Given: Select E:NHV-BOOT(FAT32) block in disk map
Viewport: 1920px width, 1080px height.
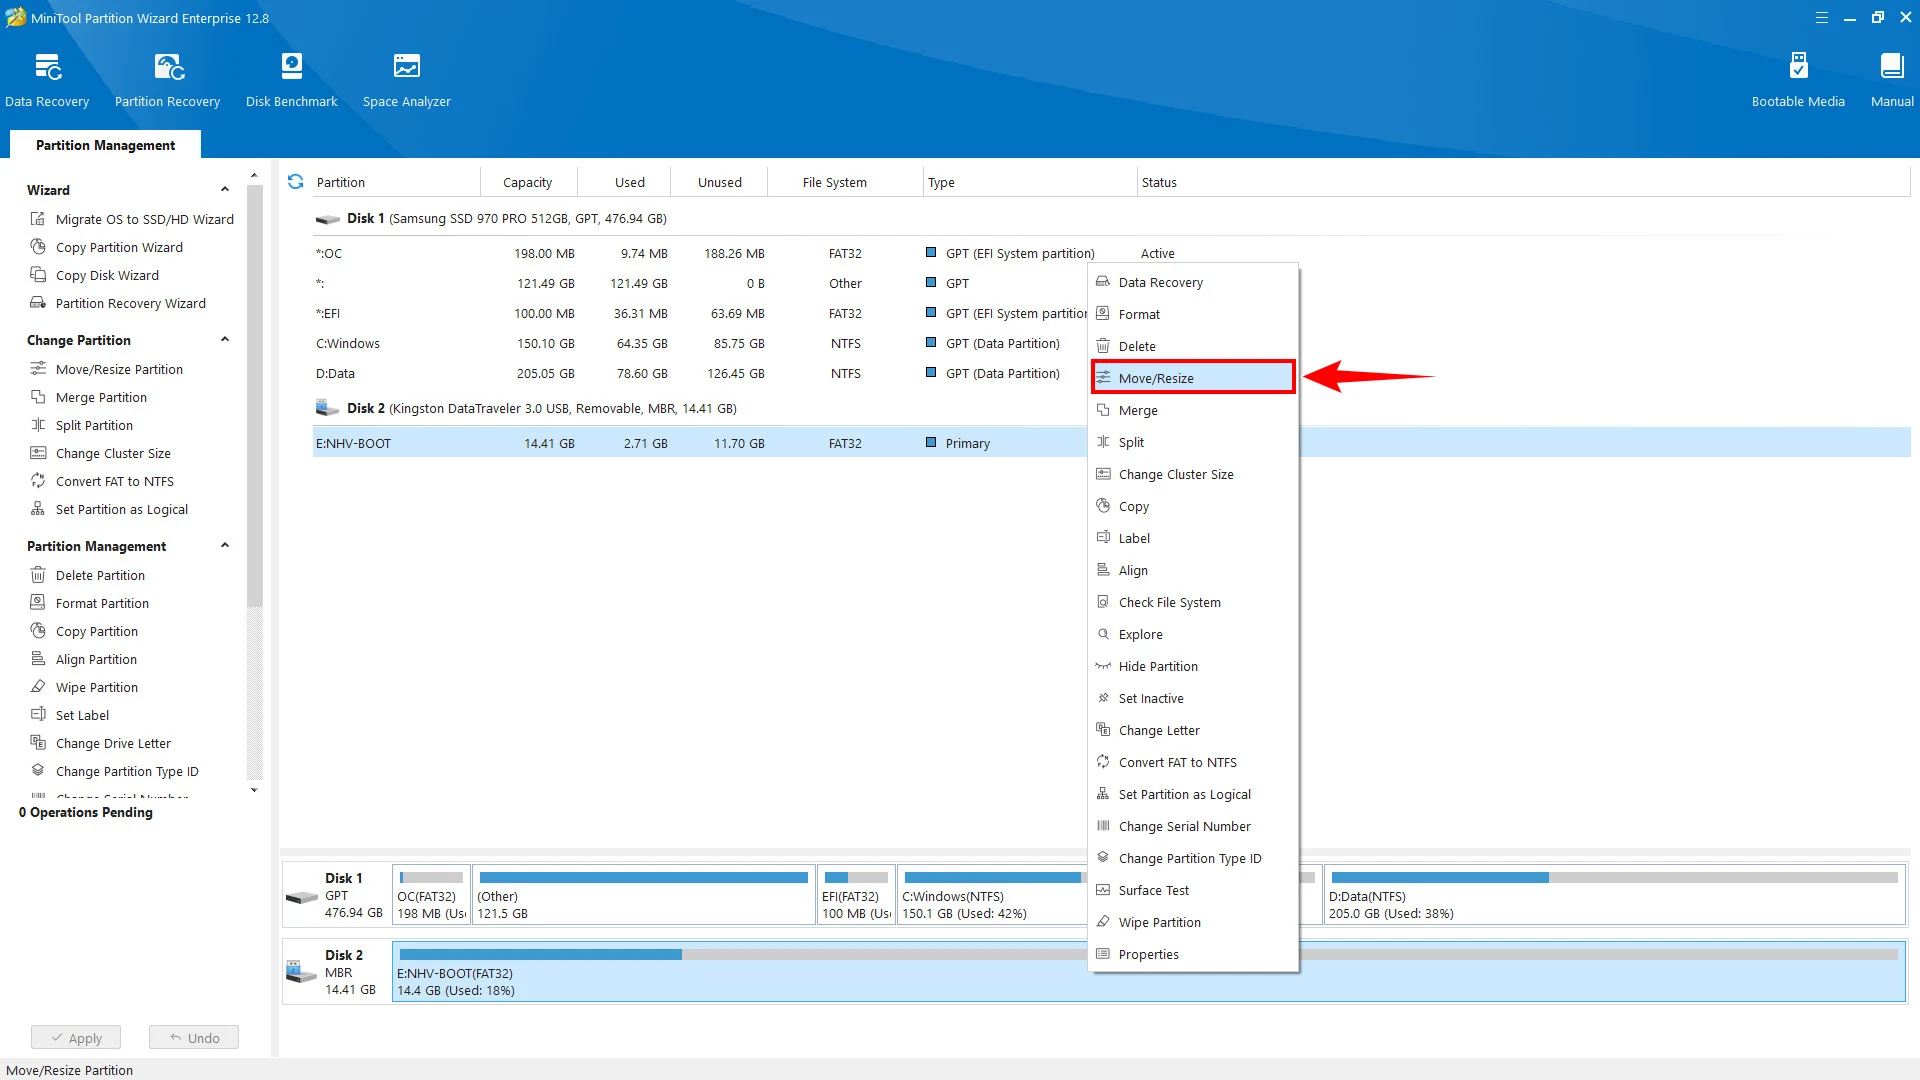Looking at the screenshot, I should (x=1148, y=972).
